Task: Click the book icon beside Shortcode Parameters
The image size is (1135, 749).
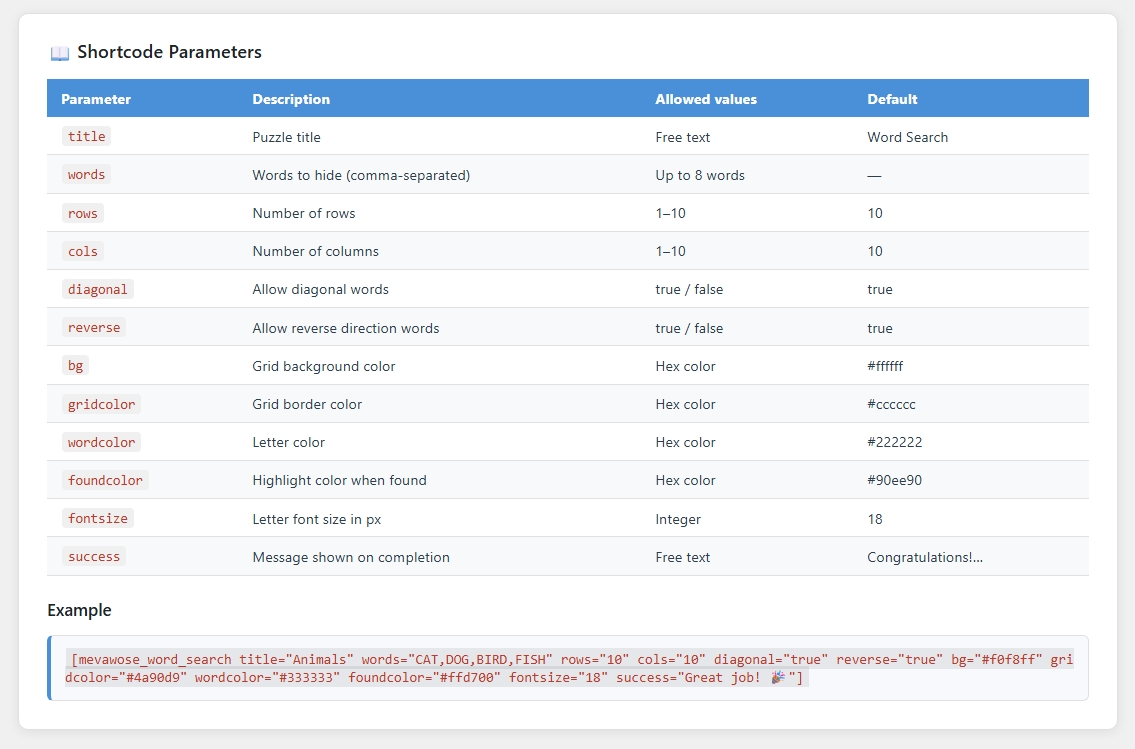Action: point(59,51)
